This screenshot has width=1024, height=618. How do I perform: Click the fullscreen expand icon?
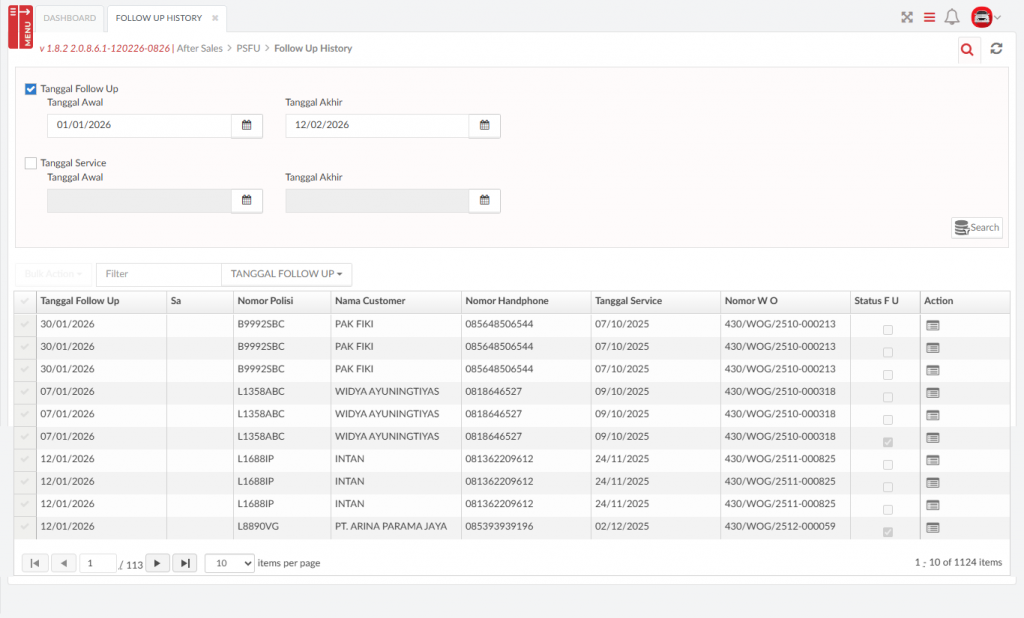pyautogui.click(x=907, y=17)
